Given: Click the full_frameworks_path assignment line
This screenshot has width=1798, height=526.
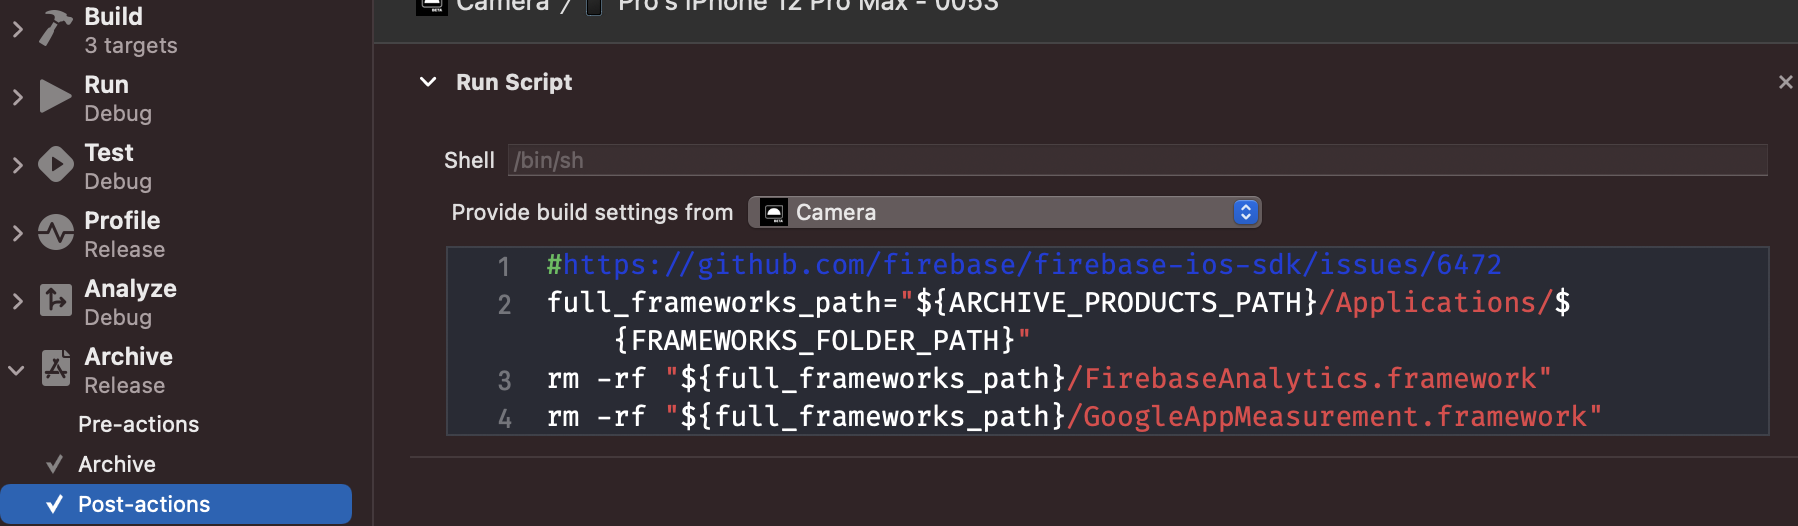Looking at the screenshot, I should (1058, 321).
